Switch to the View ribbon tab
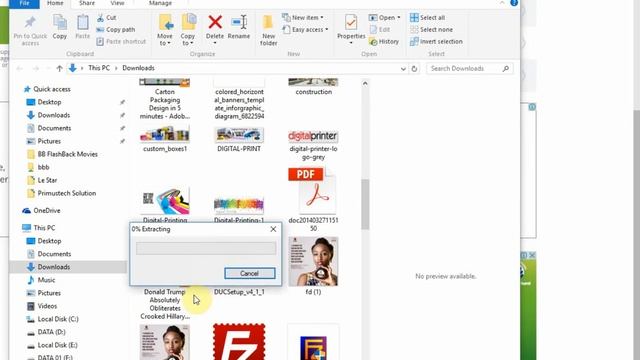Screen dimensions: 640x360 click(x=117, y=3)
